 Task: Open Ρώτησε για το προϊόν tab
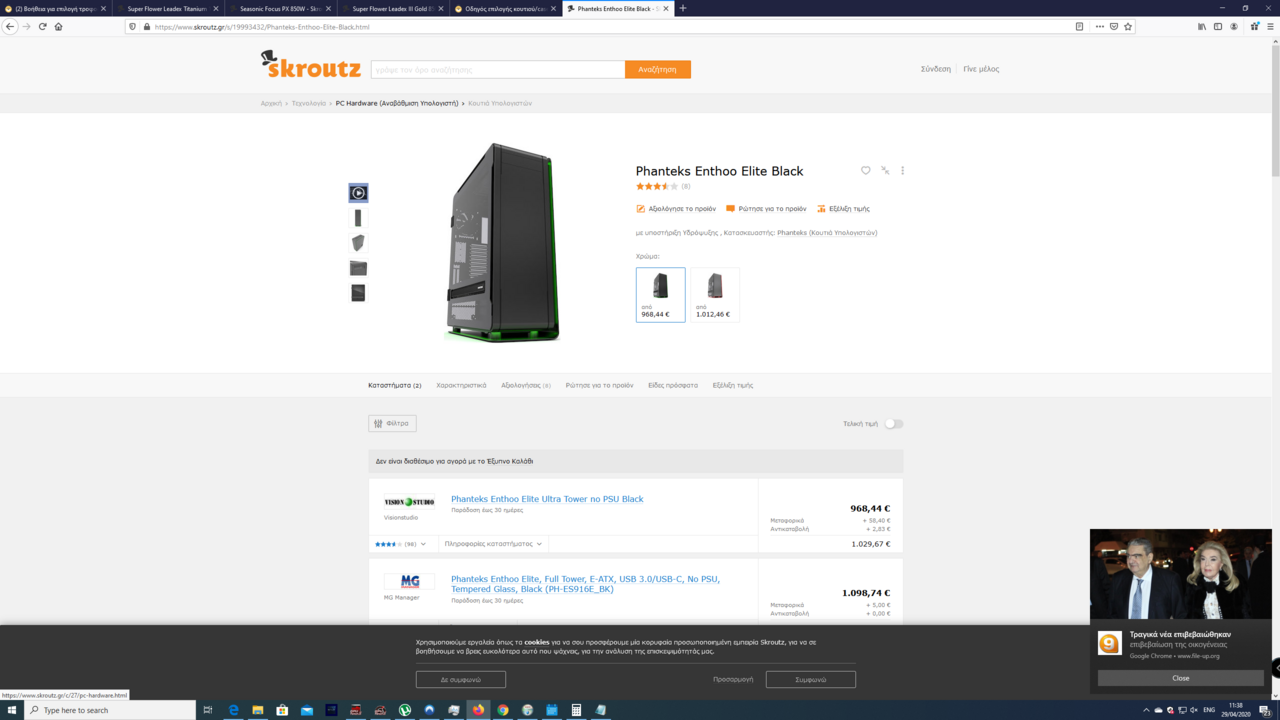599,385
